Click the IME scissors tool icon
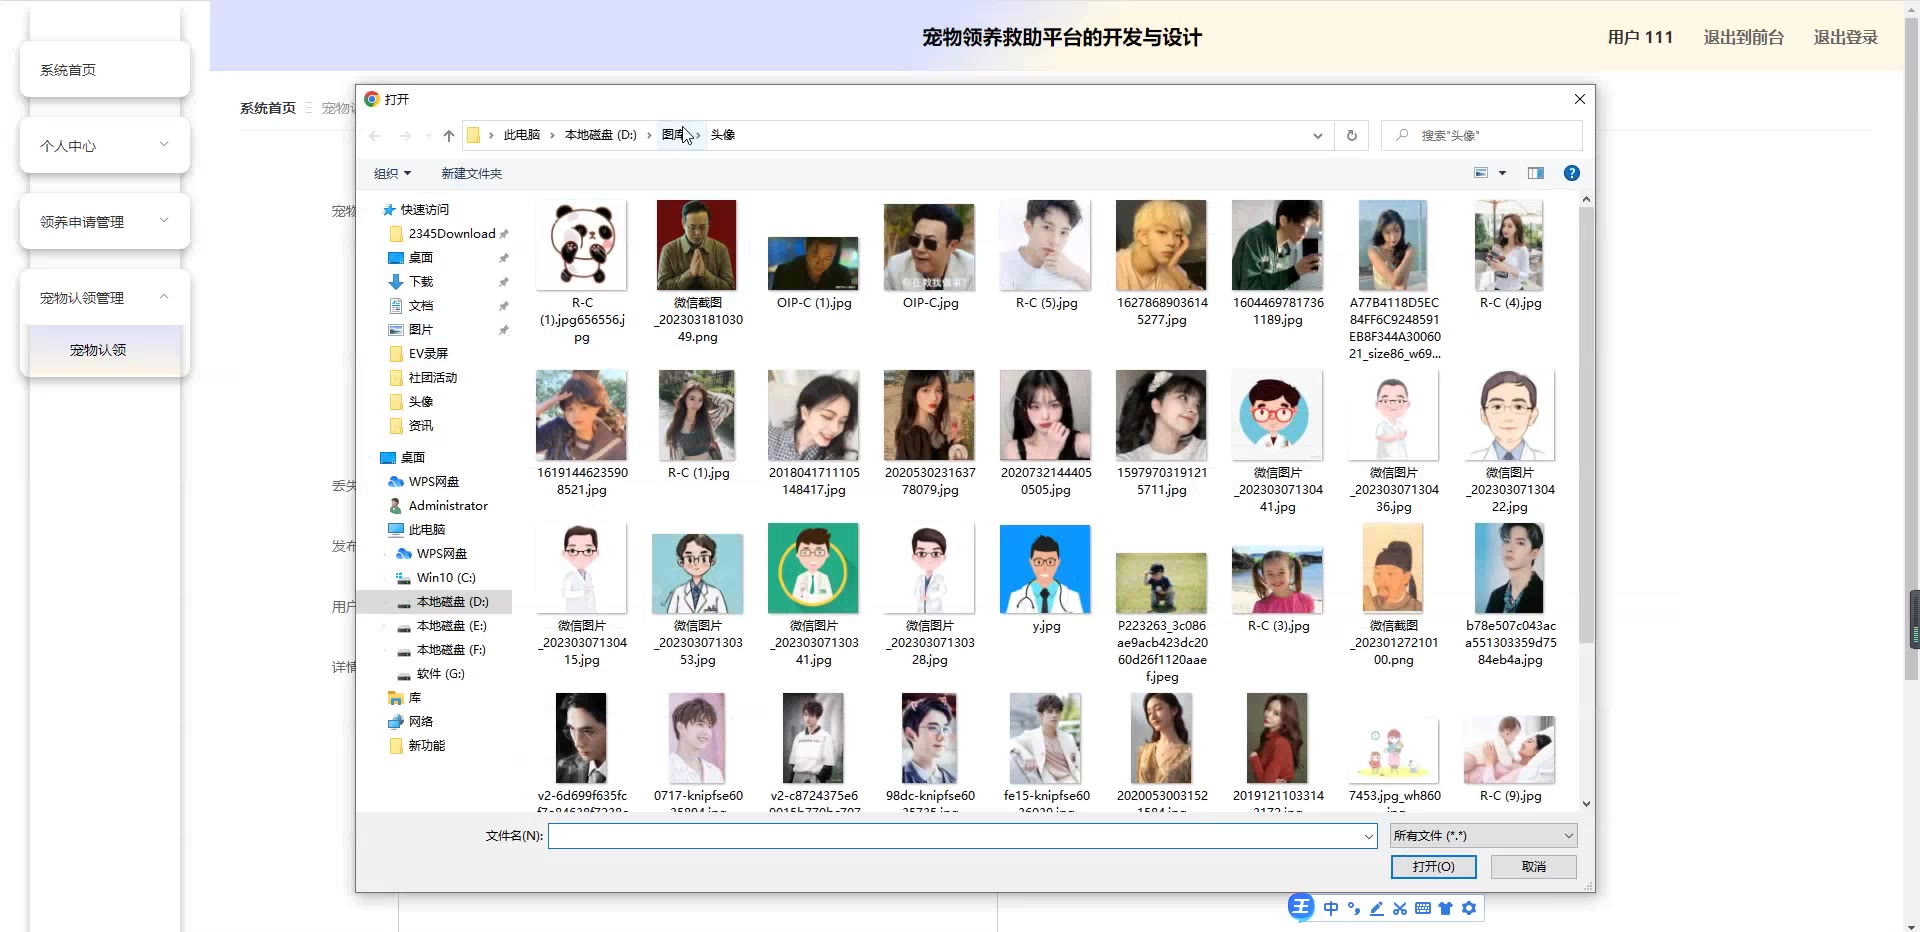1920x932 pixels. [x=1399, y=908]
